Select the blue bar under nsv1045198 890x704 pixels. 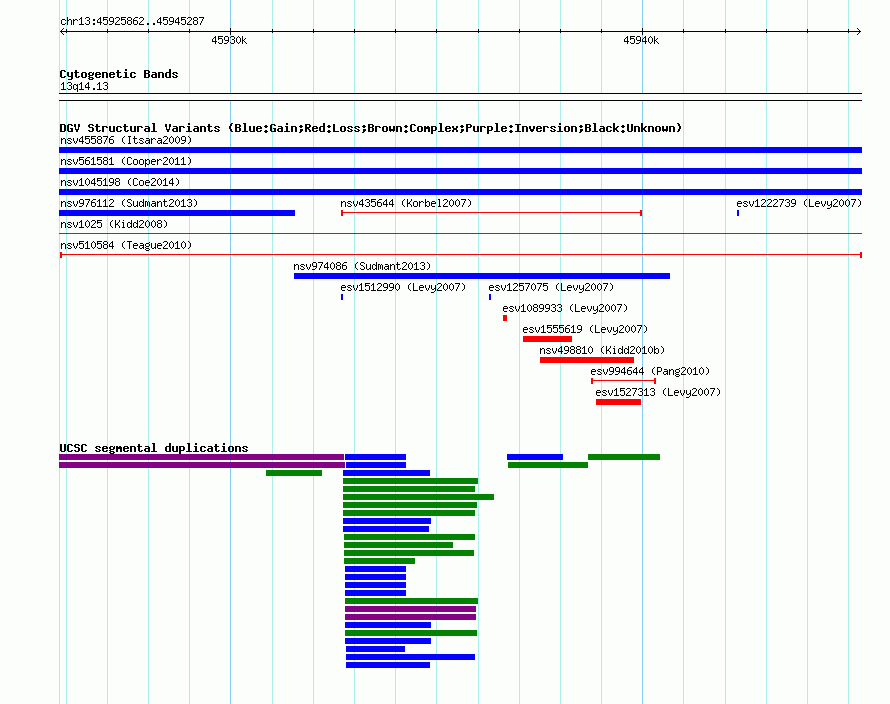[x=460, y=192]
